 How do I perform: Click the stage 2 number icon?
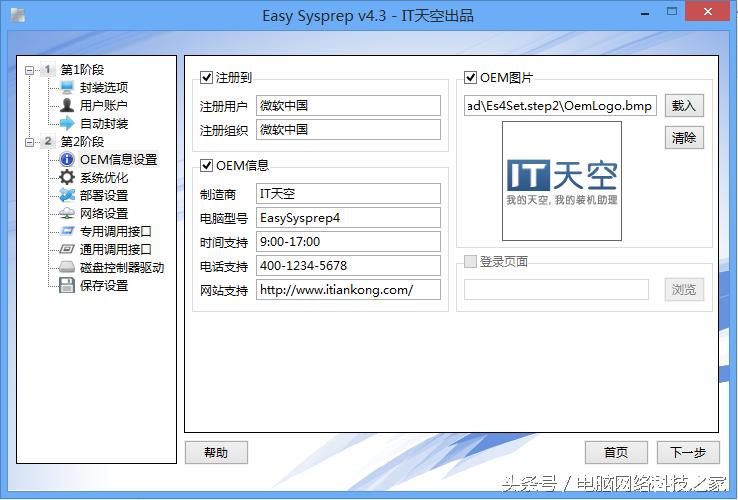coord(48,141)
